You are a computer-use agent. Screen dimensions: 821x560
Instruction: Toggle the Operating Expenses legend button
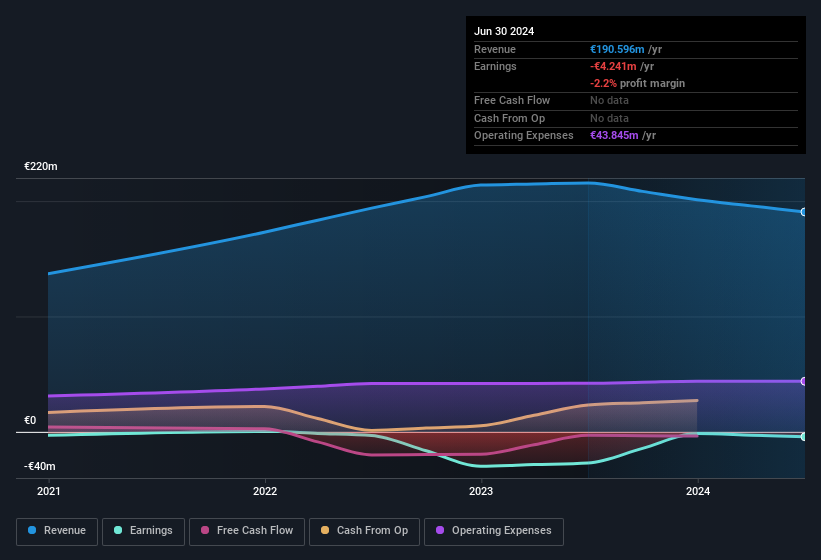point(494,531)
